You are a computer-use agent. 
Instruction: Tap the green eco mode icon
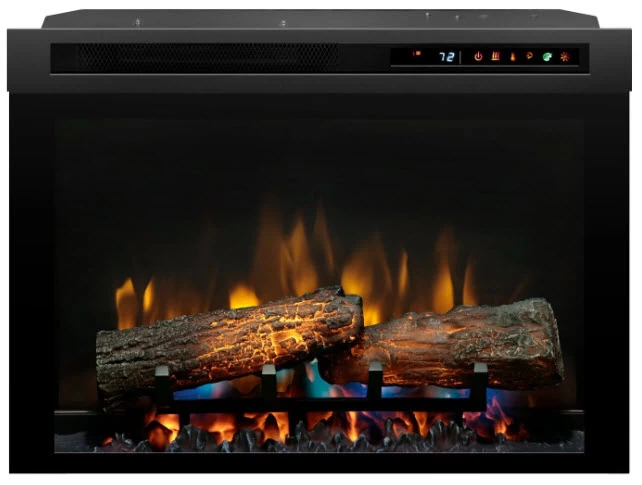547,57
